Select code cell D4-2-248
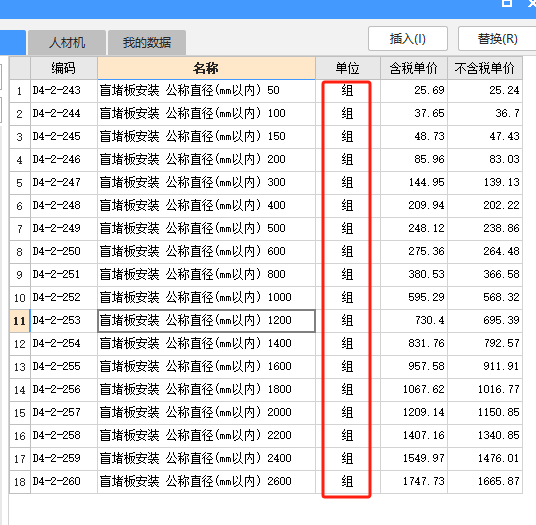This screenshot has width=536, height=525. (x=64, y=205)
